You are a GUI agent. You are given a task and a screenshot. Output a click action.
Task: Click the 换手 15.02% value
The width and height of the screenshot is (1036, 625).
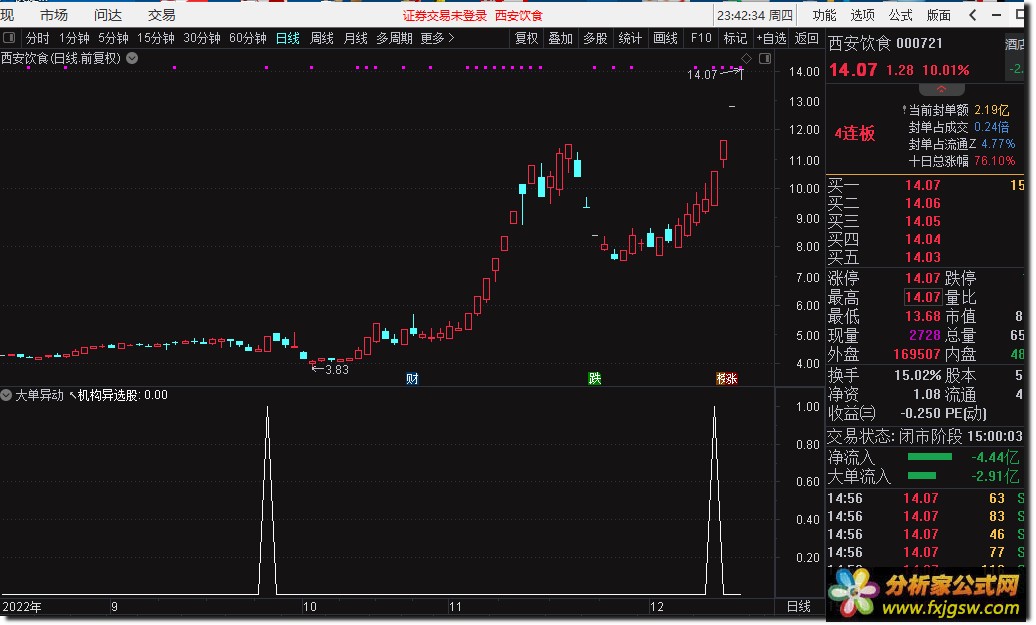pos(918,375)
